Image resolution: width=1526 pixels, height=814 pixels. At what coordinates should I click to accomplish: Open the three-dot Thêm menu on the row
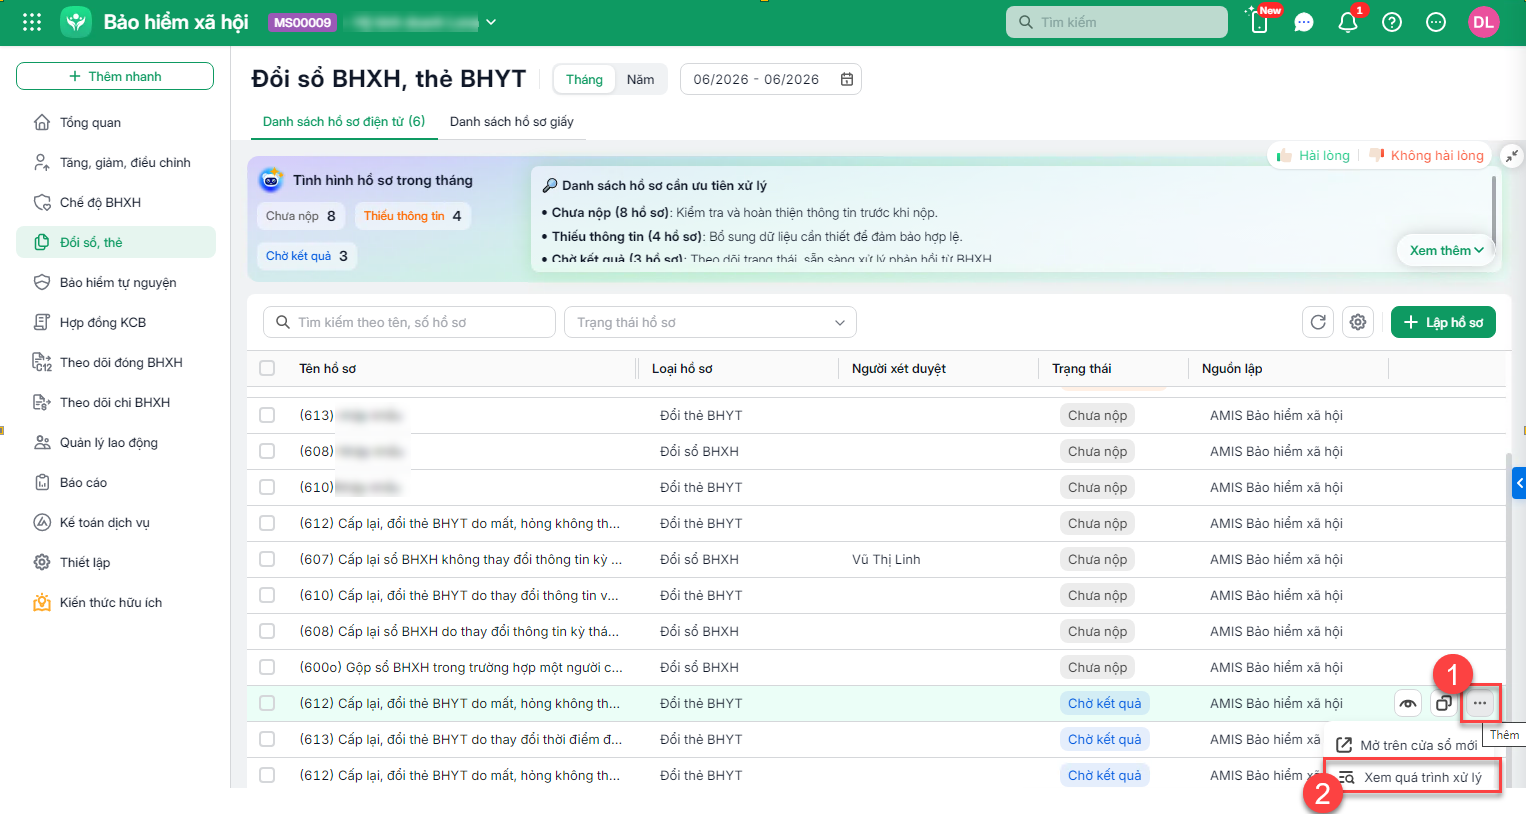coord(1480,703)
